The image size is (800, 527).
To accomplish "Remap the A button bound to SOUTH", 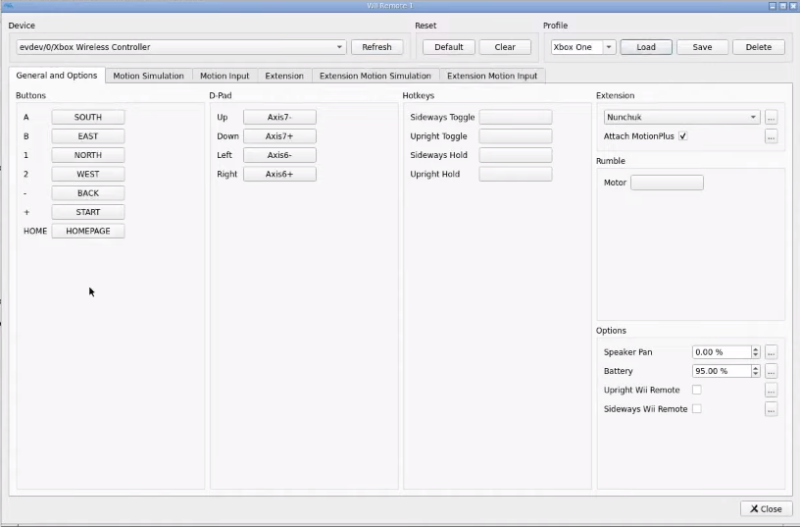I will [88, 117].
